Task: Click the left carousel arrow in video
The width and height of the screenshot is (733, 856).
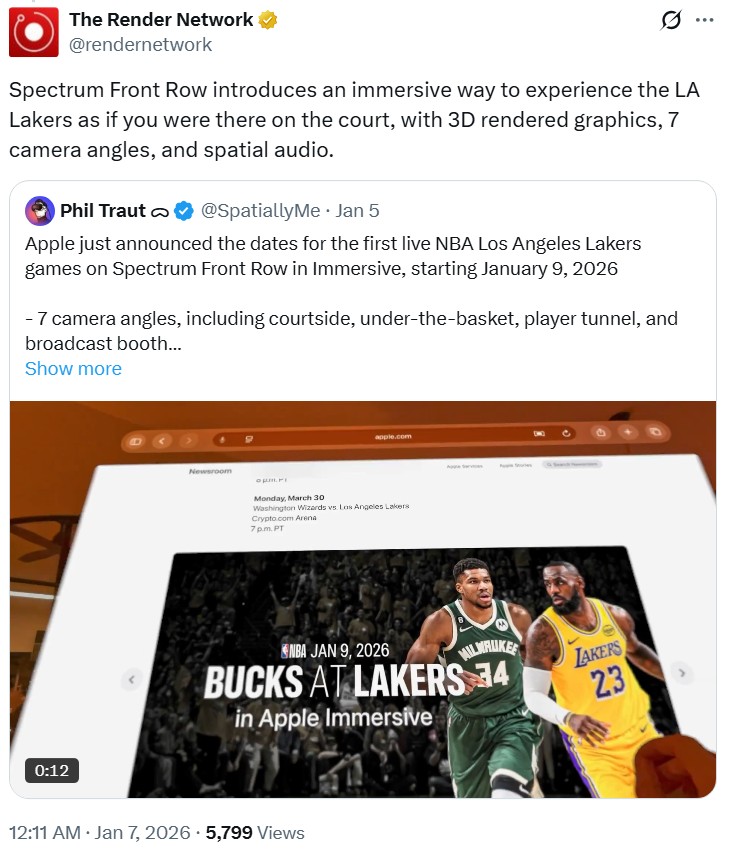Action: (131, 679)
